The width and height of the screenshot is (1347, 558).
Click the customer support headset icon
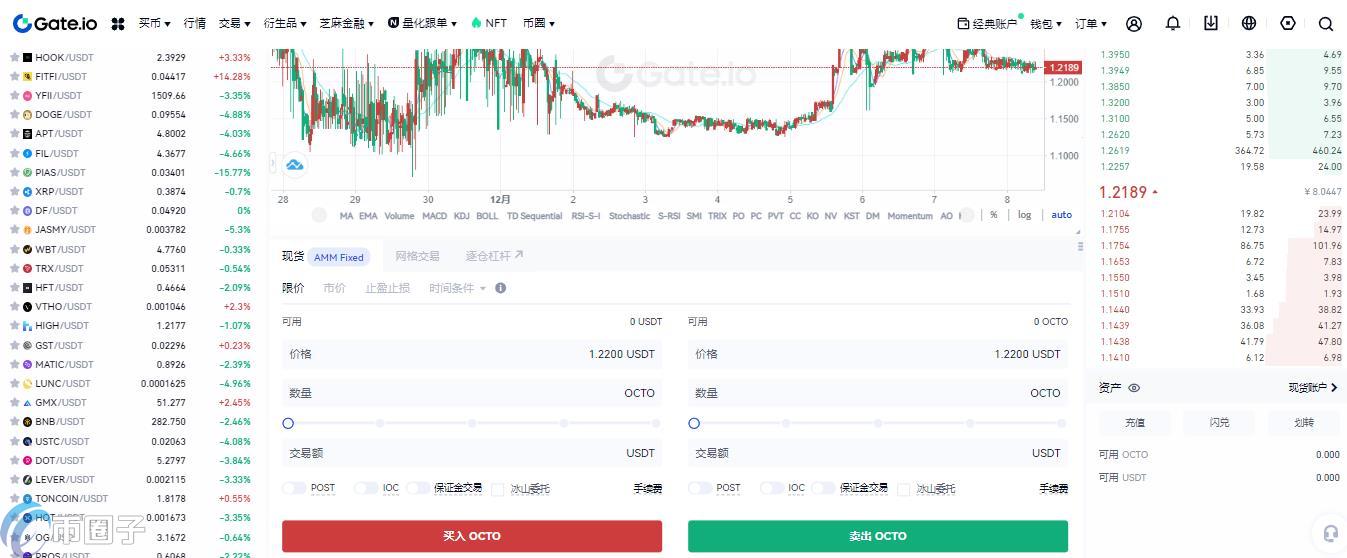point(1329,532)
